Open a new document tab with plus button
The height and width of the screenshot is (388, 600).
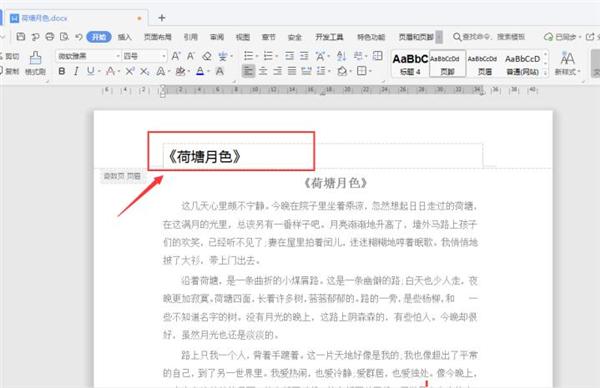tap(162, 18)
